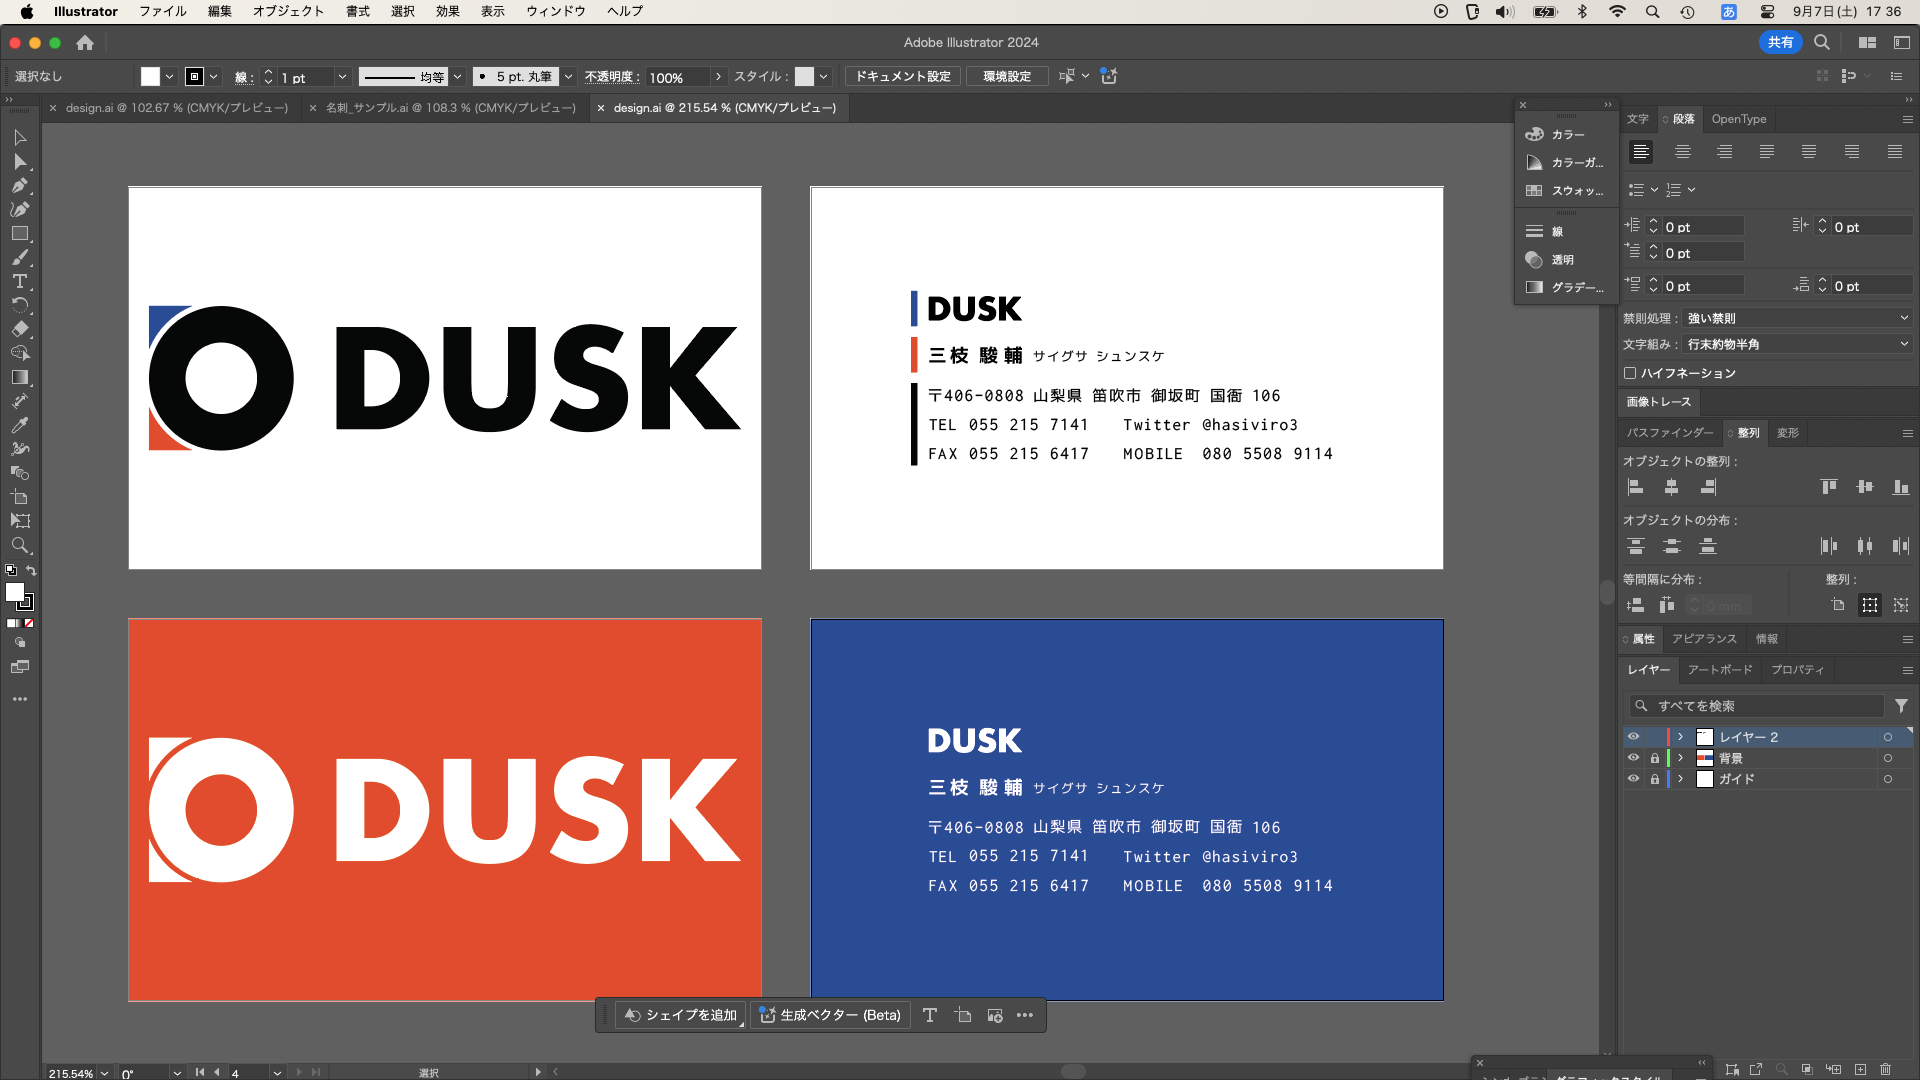
Task: Click the fill color swatch in control bar
Action: pos(150,77)
